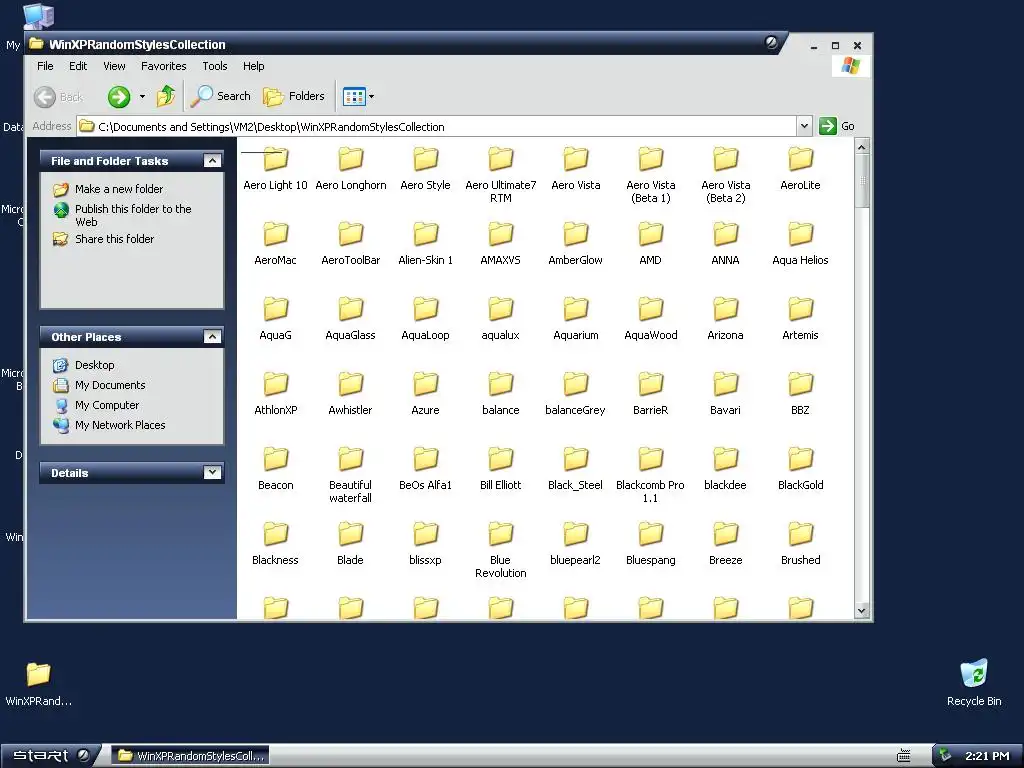This screenshot has width=1024, height=768.
Task: Select the Aqua Helios folder
Action: click(x=800, y=244)
